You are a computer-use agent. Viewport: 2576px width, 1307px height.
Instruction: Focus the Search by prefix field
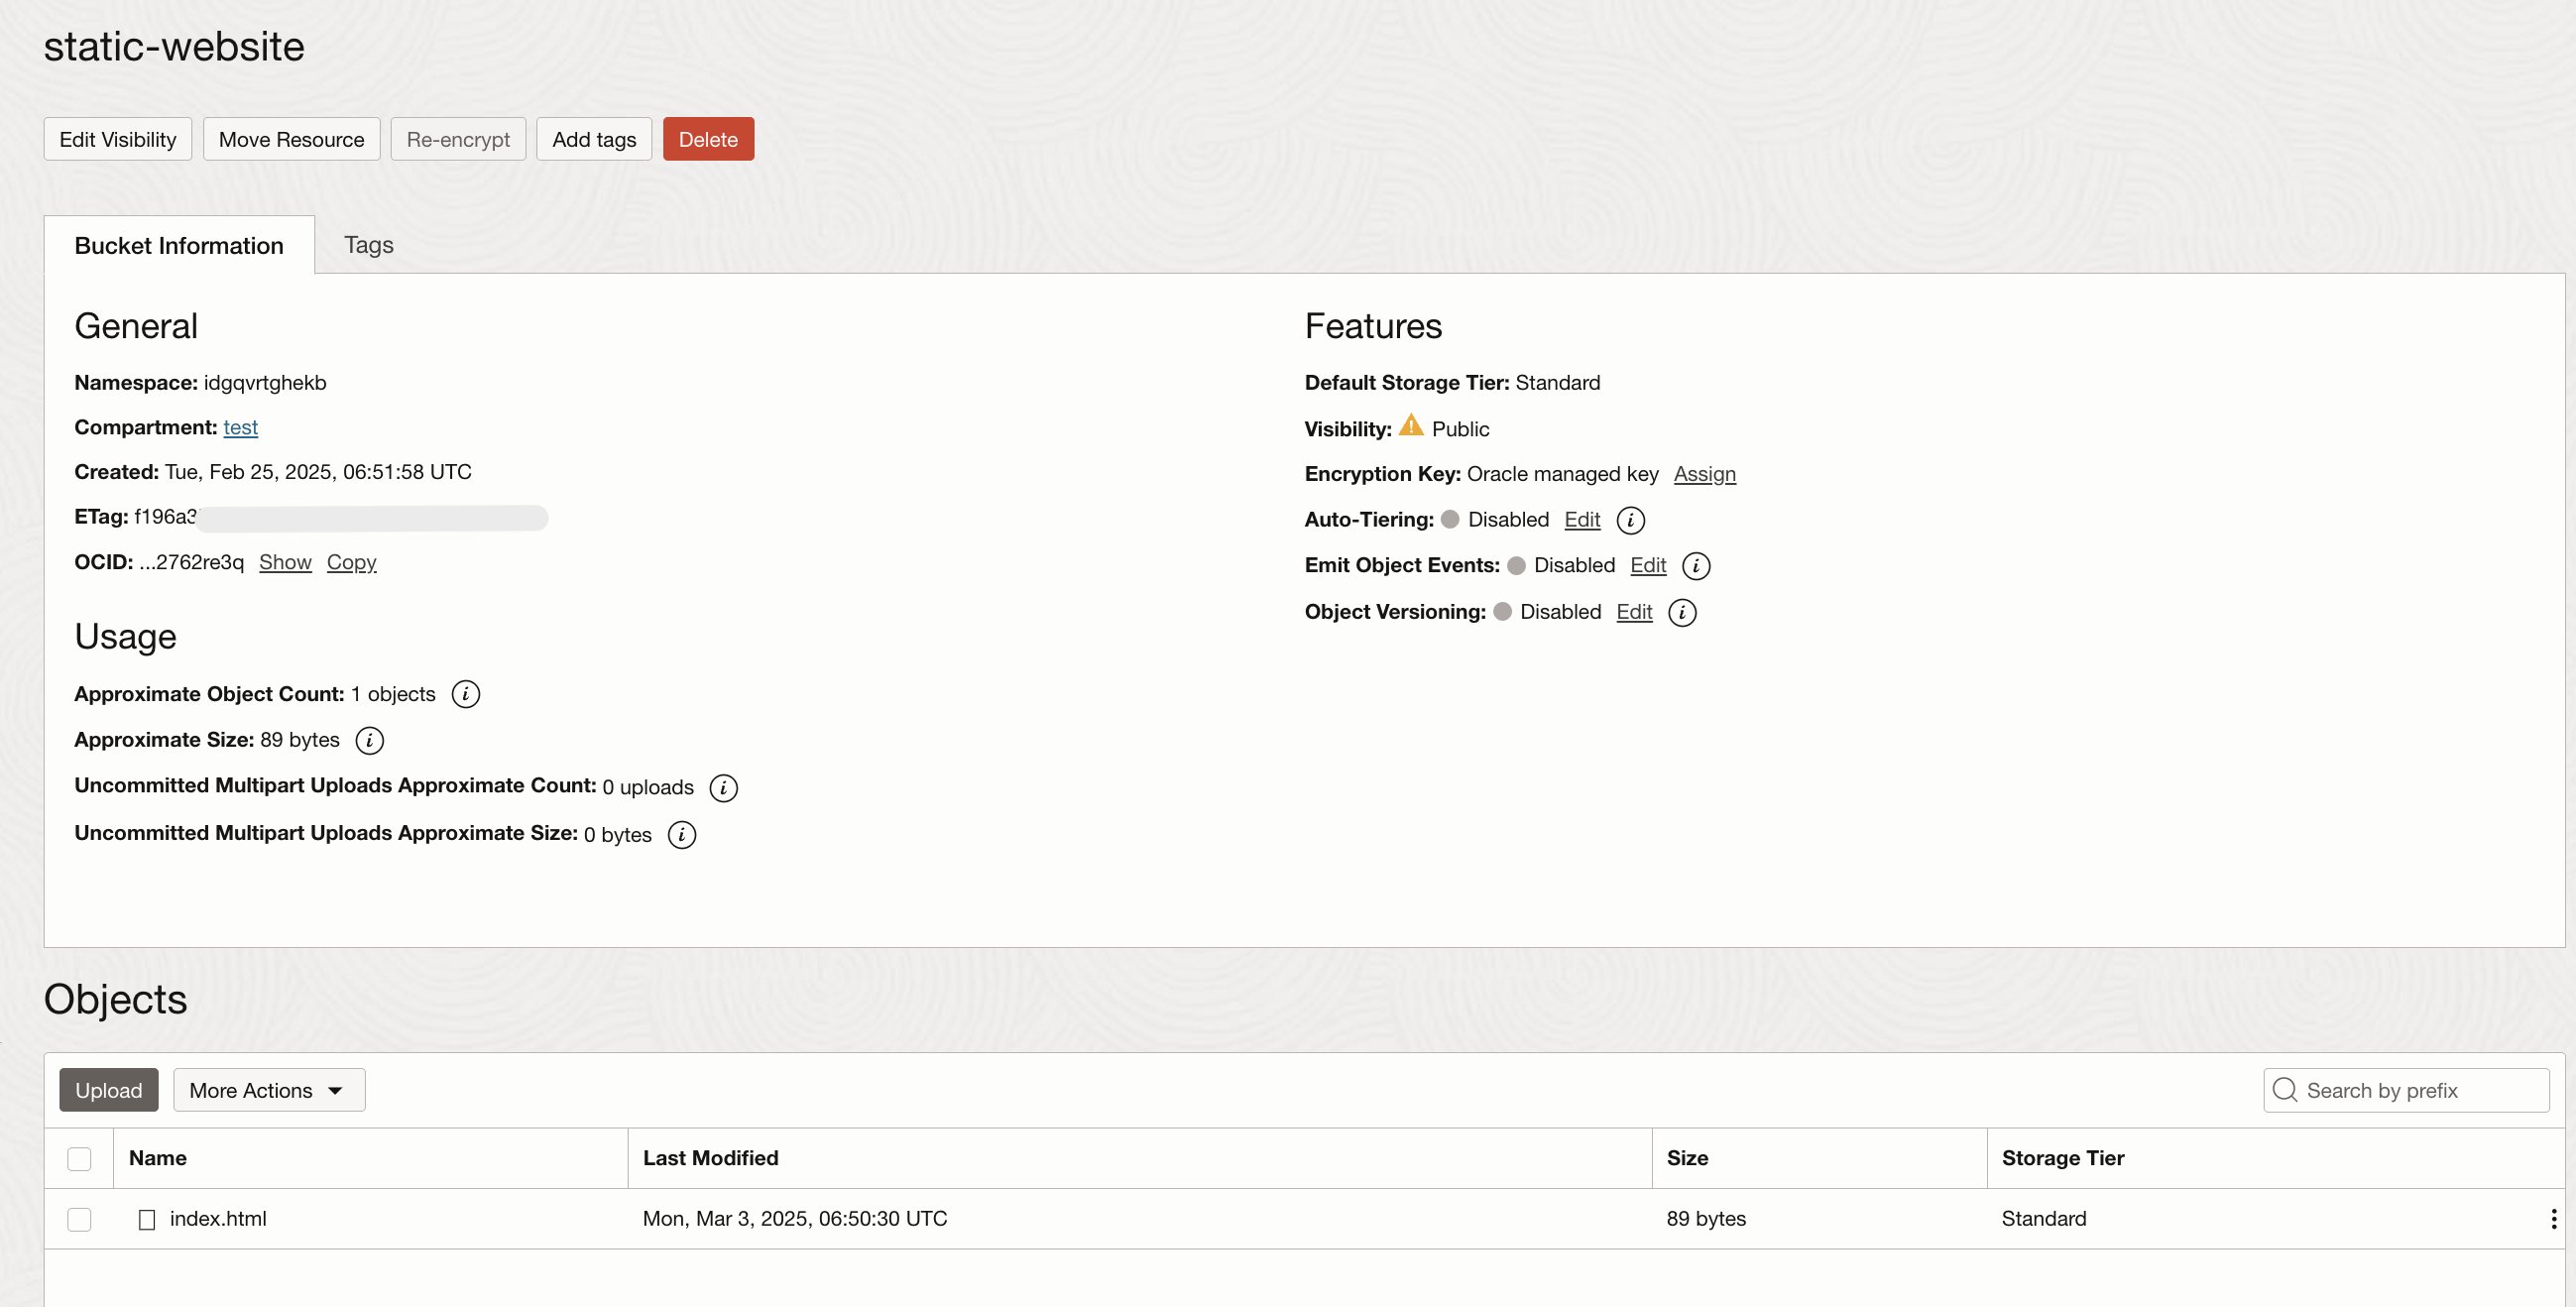(x=2420, y=1090)
